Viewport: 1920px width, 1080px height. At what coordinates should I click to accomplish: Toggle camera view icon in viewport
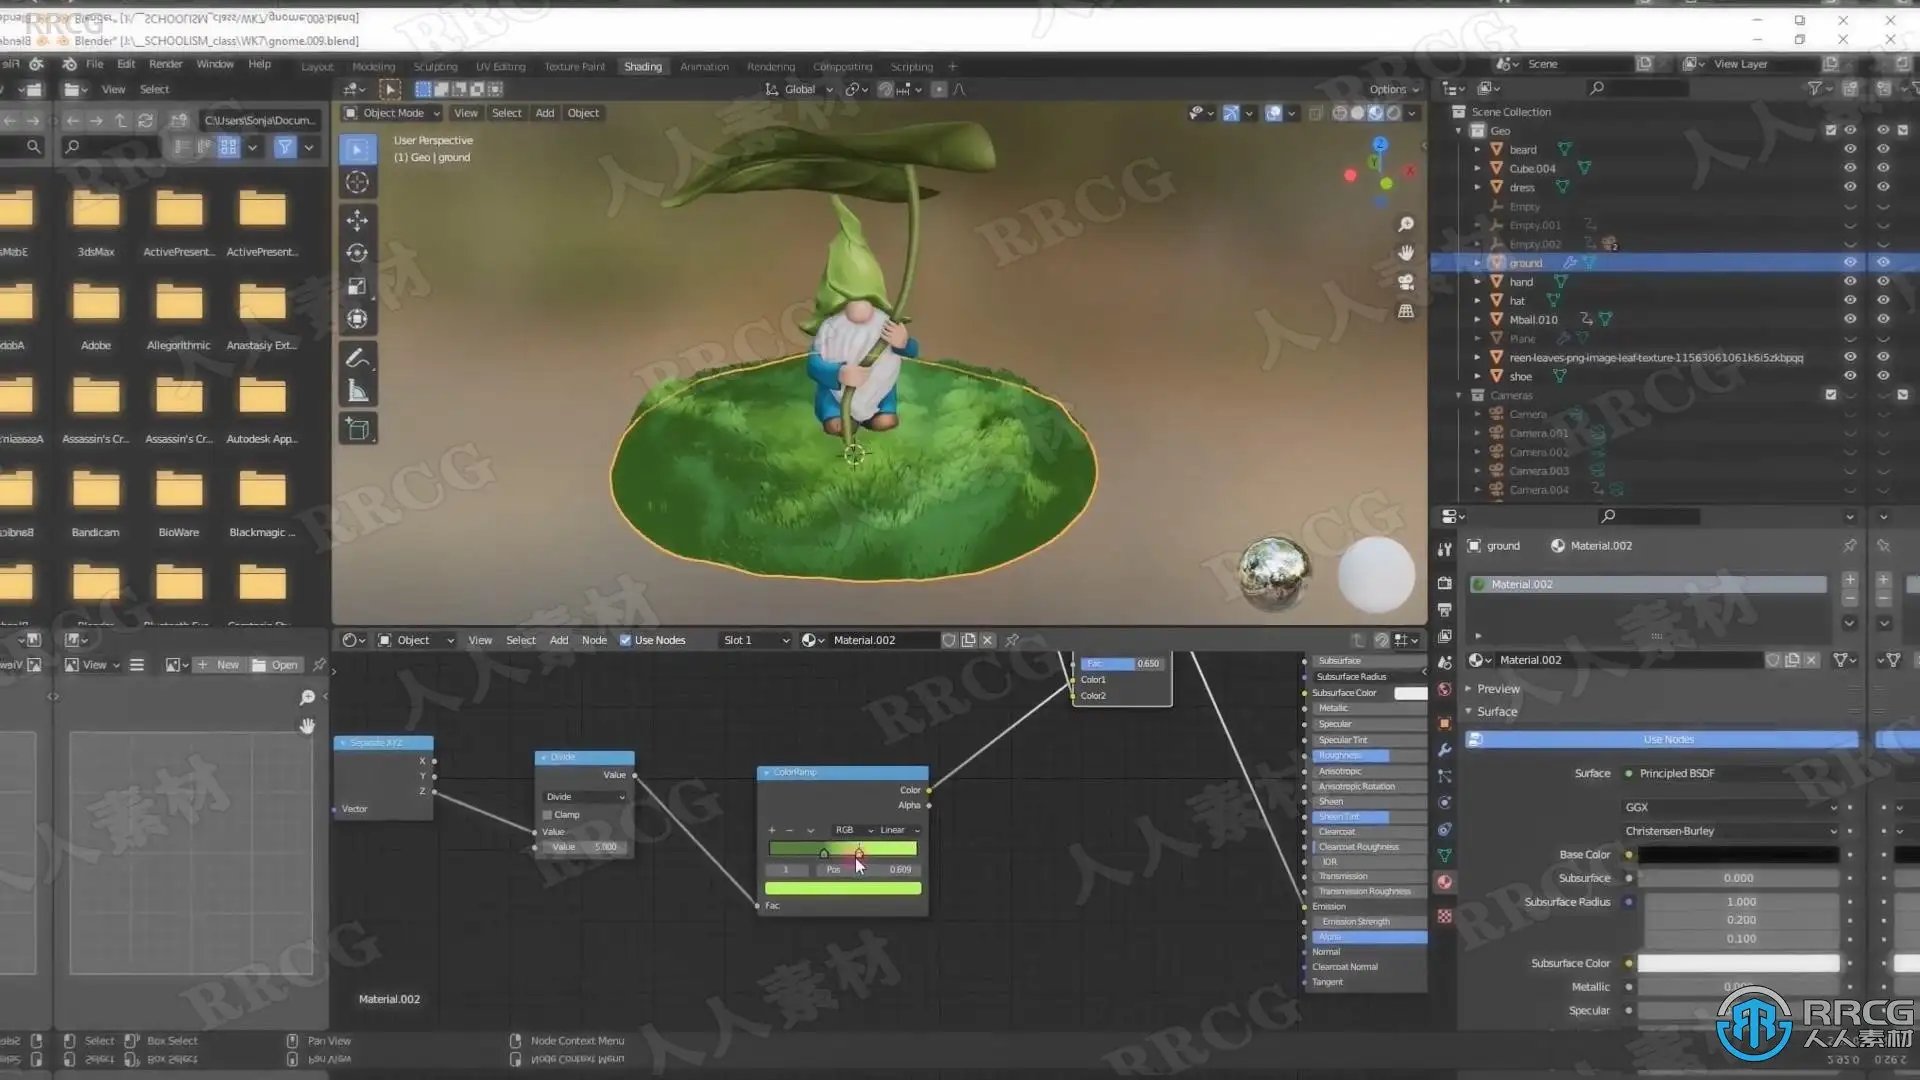point(1406,282)
